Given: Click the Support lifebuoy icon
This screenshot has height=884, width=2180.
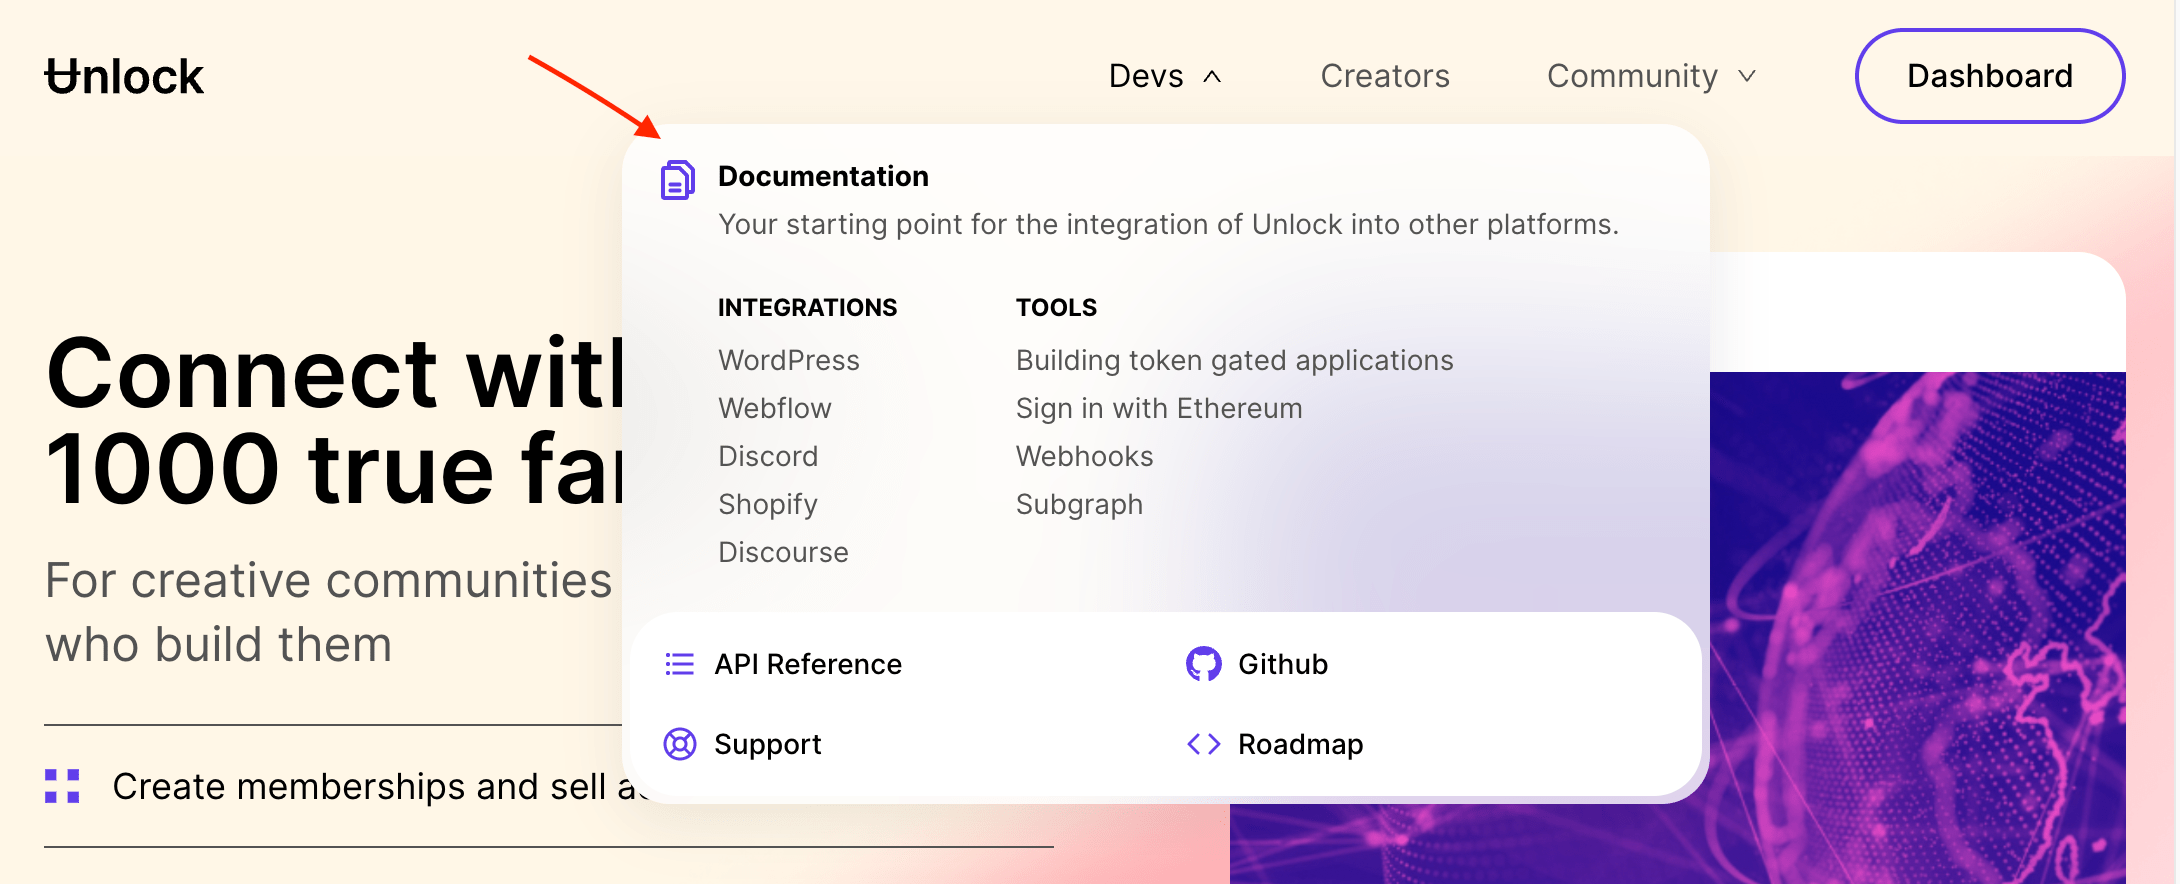Looking at the screenshot, I should pyautogui.click(x=680, y=744).
